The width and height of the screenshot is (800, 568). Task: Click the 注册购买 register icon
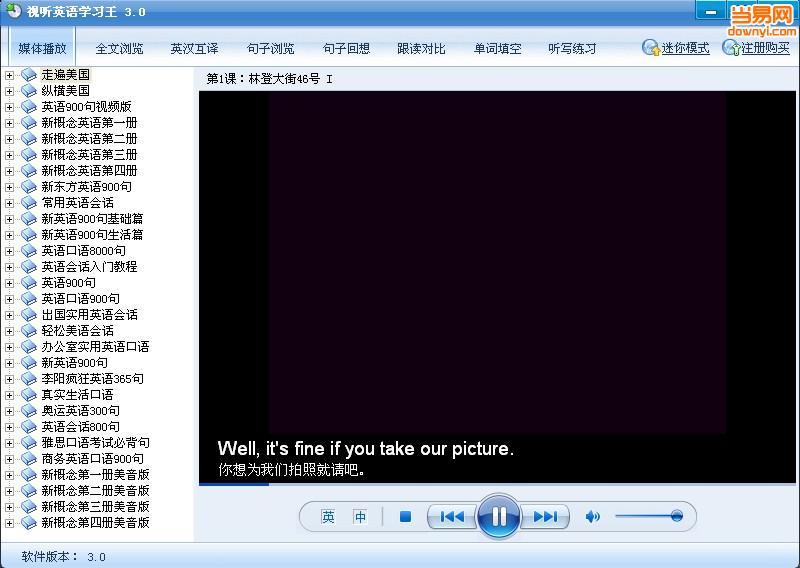point(731,48)
